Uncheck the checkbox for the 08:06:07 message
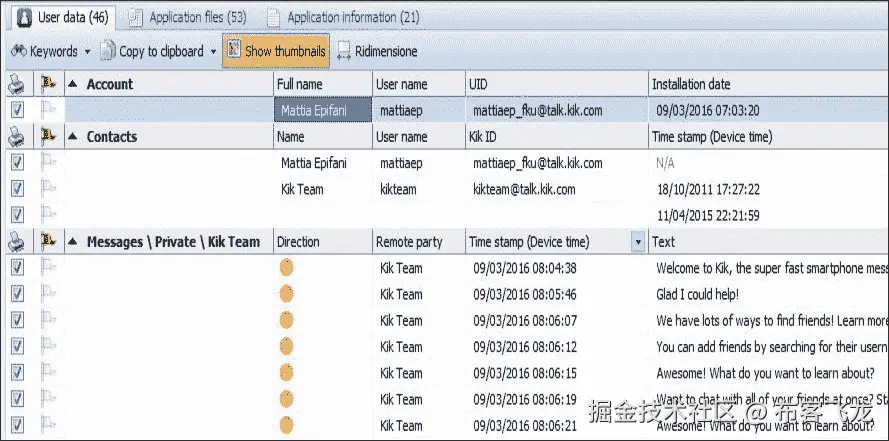 (x=18, y=320)
